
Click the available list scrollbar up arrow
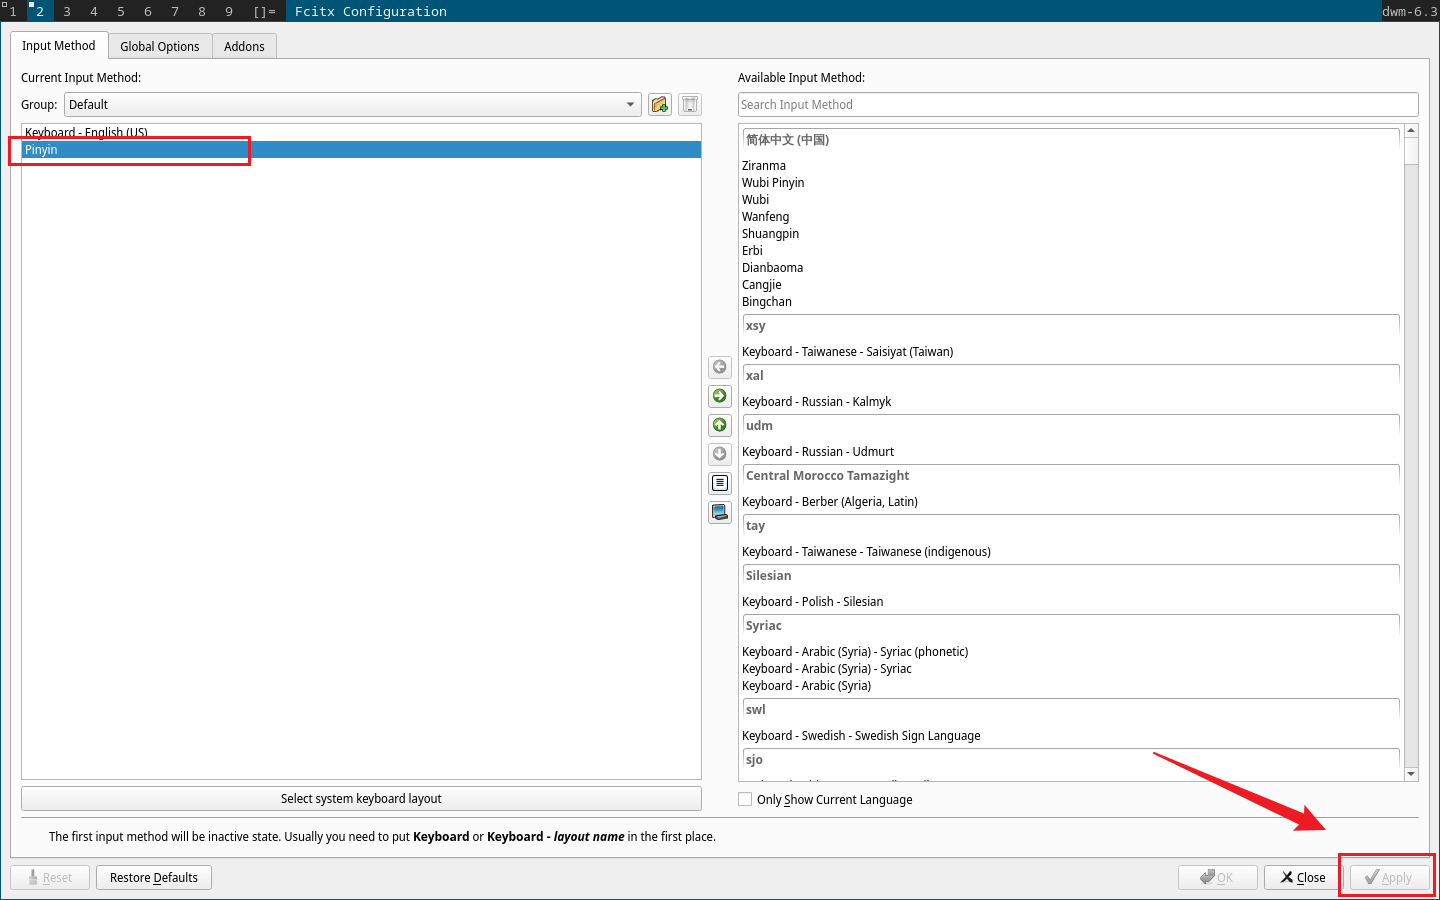(1411, 131)
